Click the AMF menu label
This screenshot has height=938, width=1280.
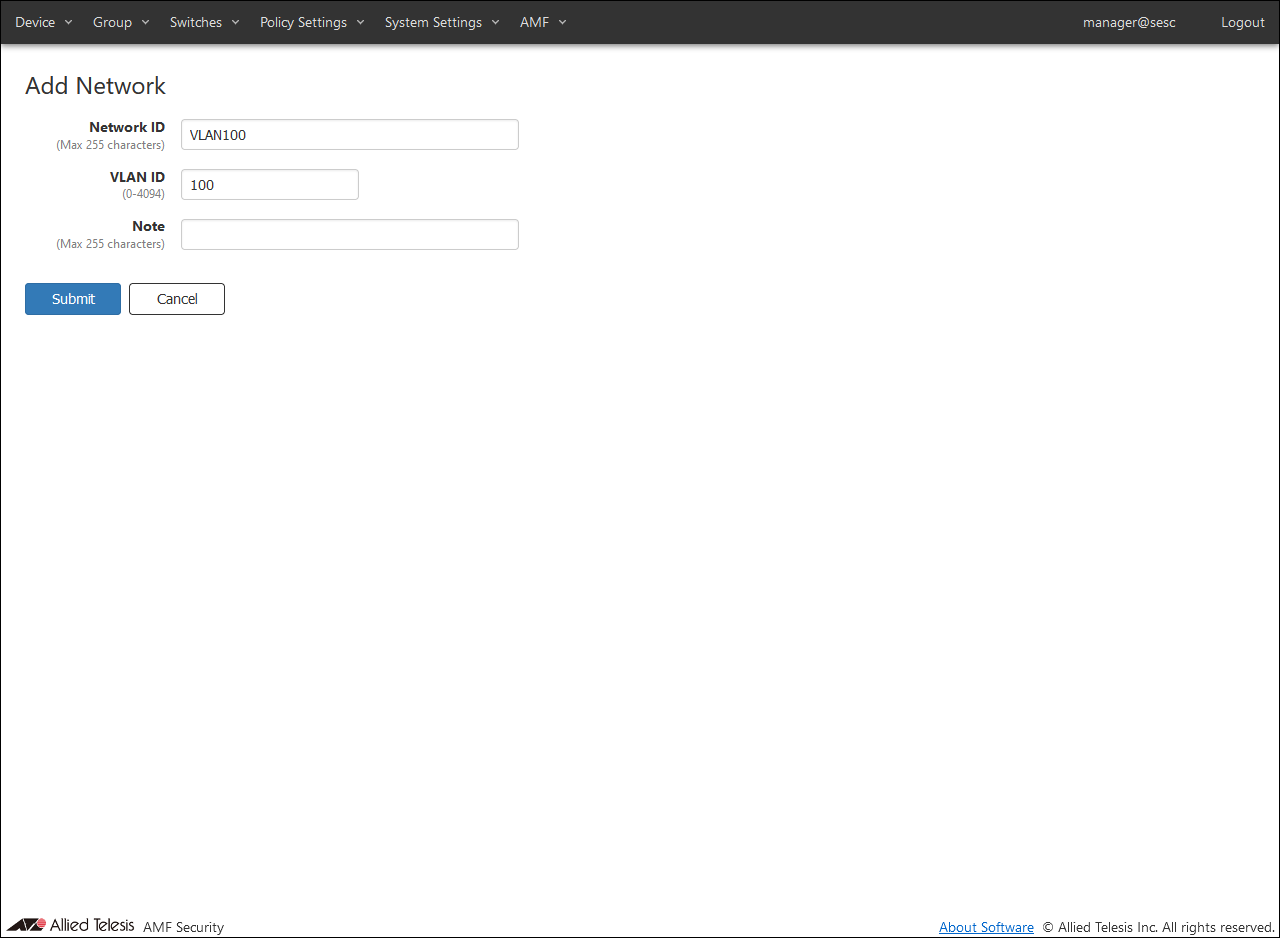(x=534, y=22)
